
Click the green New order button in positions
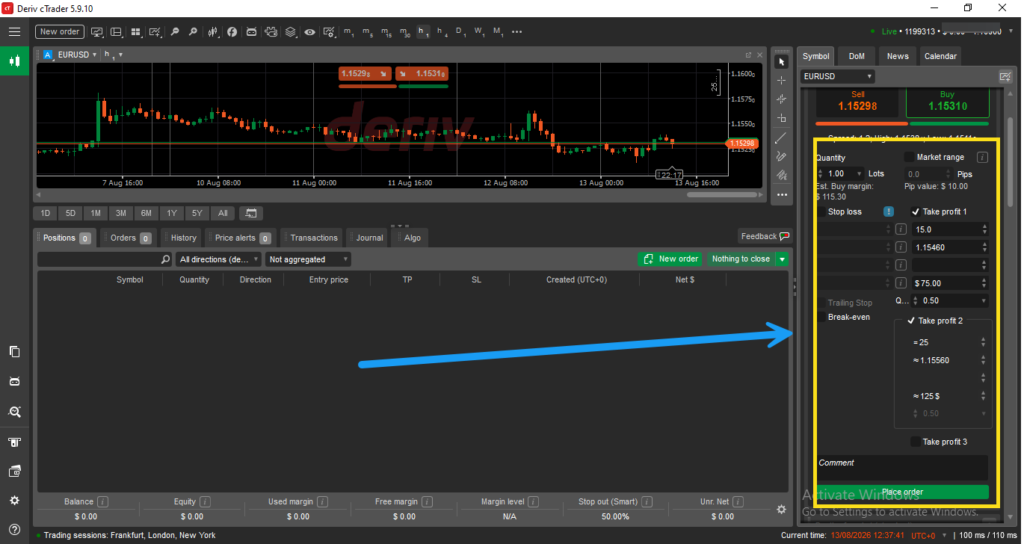[x=670, y=259]
